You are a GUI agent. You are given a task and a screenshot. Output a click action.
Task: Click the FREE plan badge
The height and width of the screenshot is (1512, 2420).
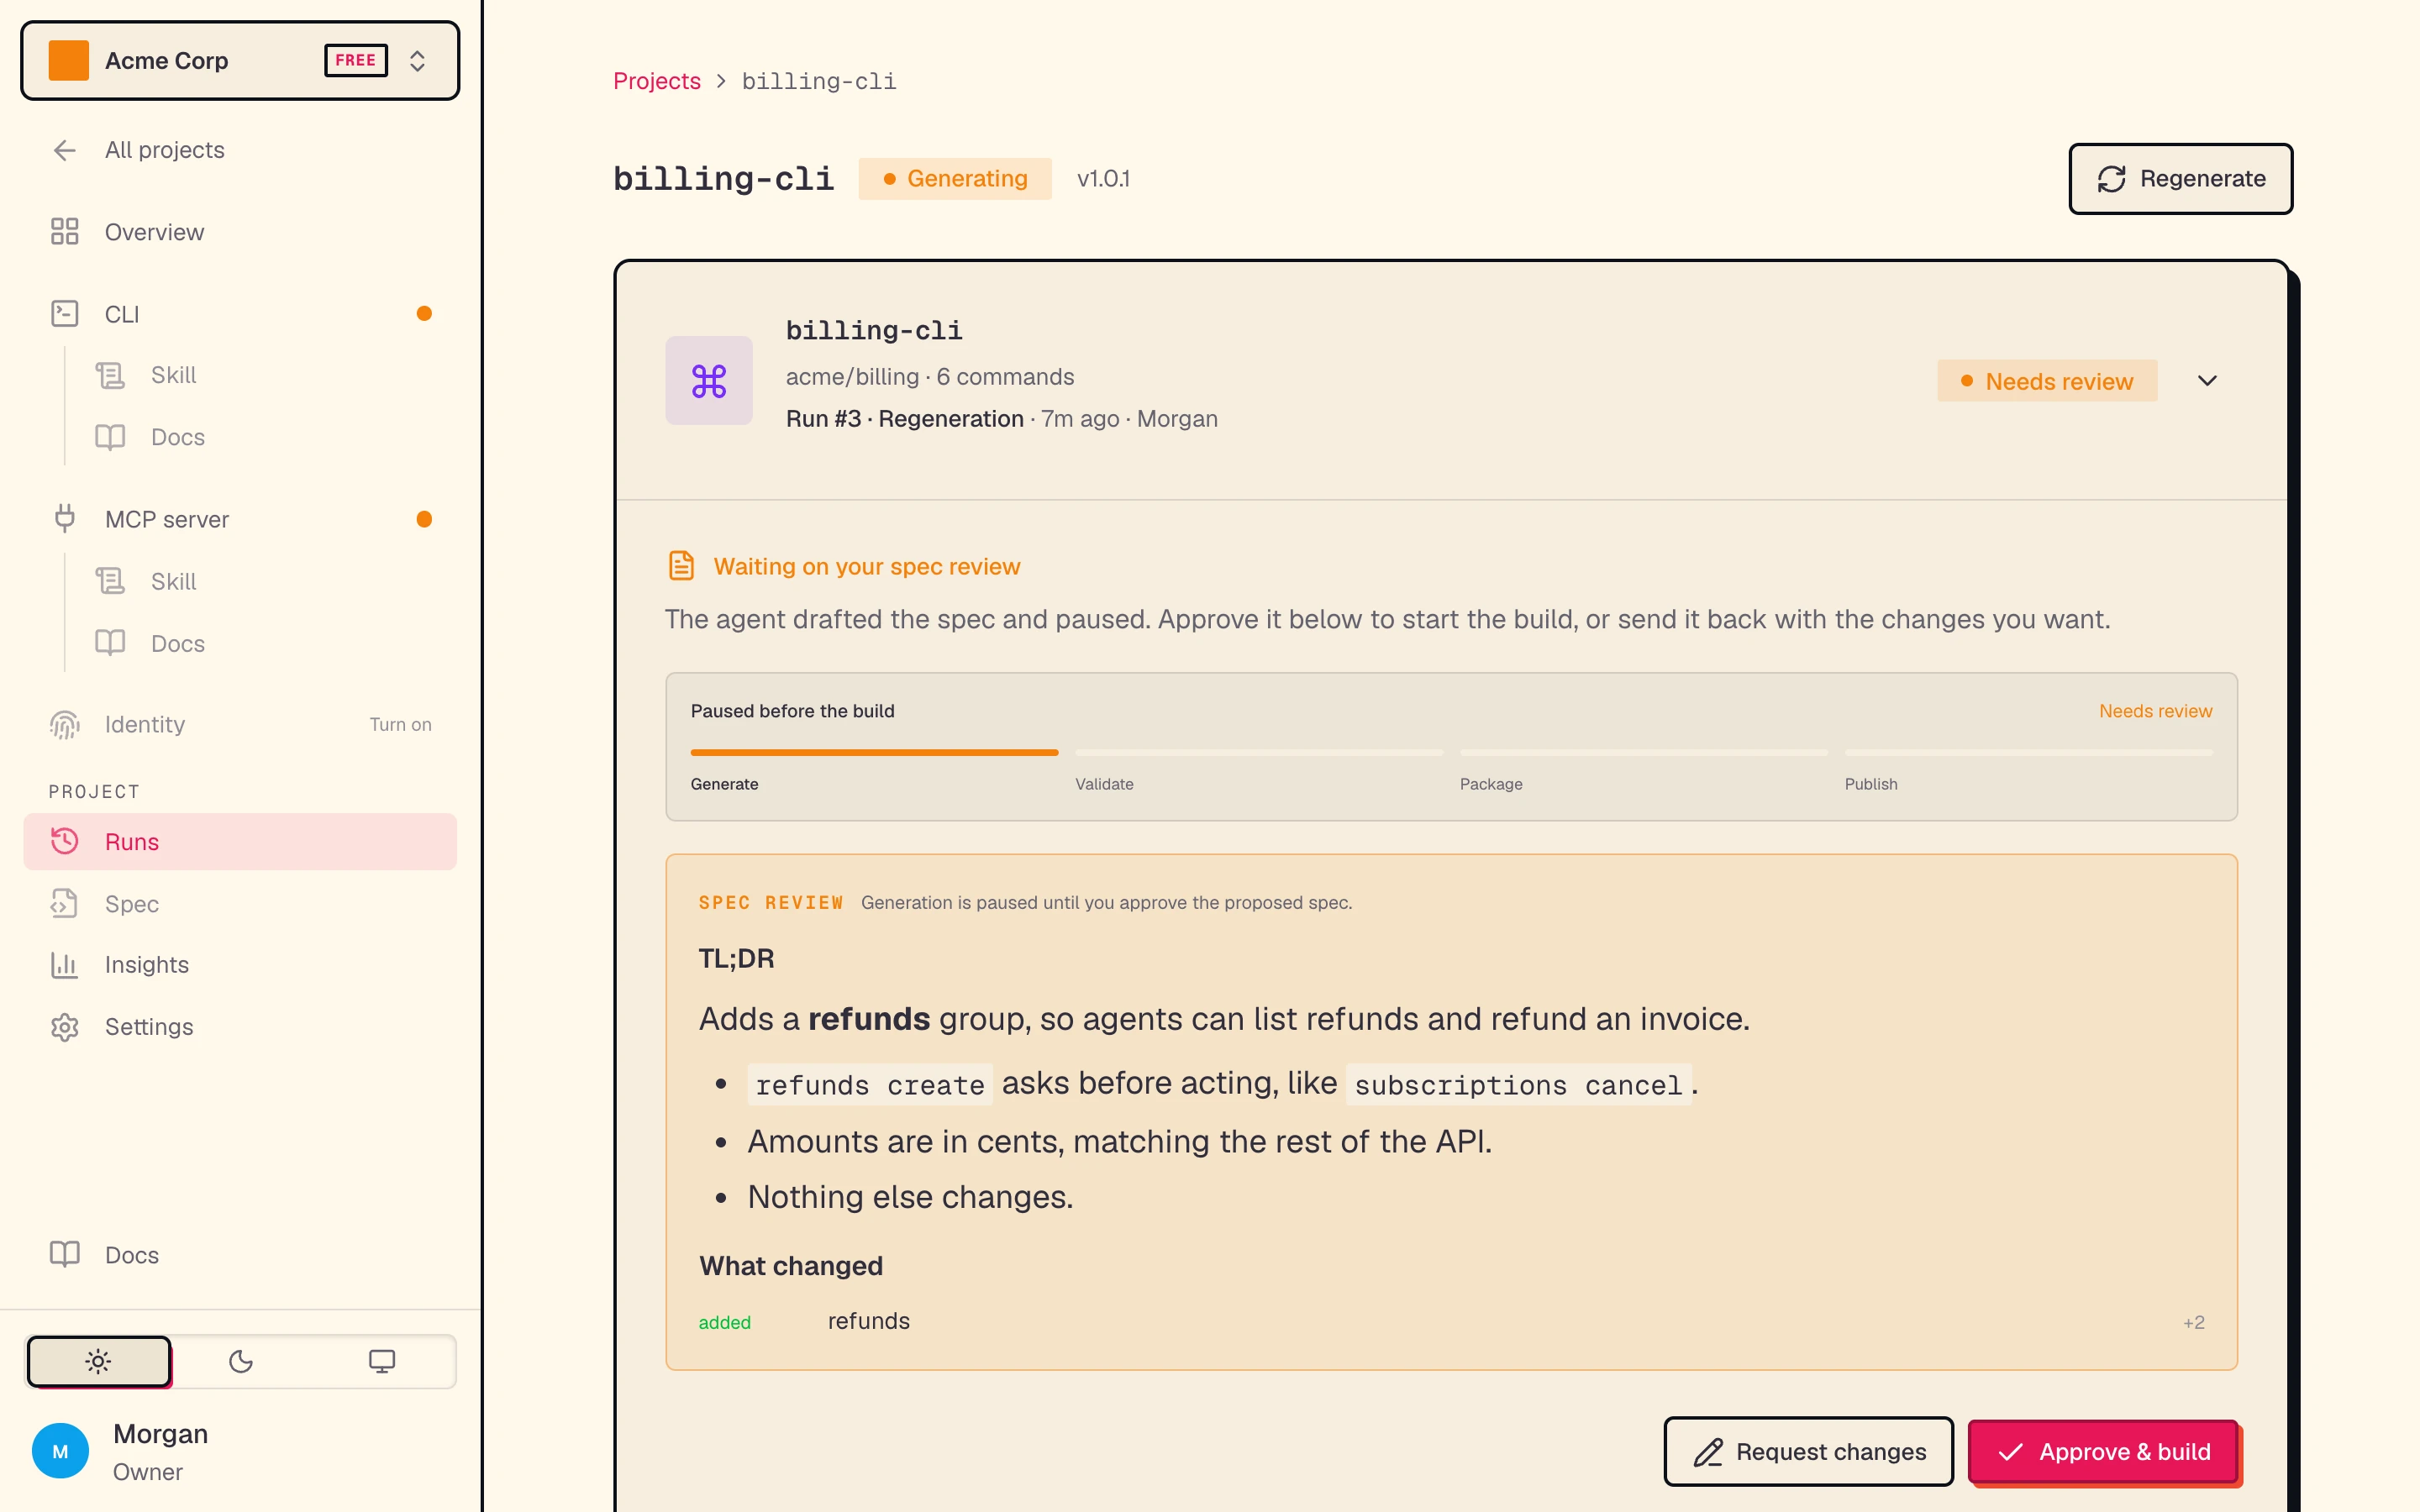(x=356, y=60)
